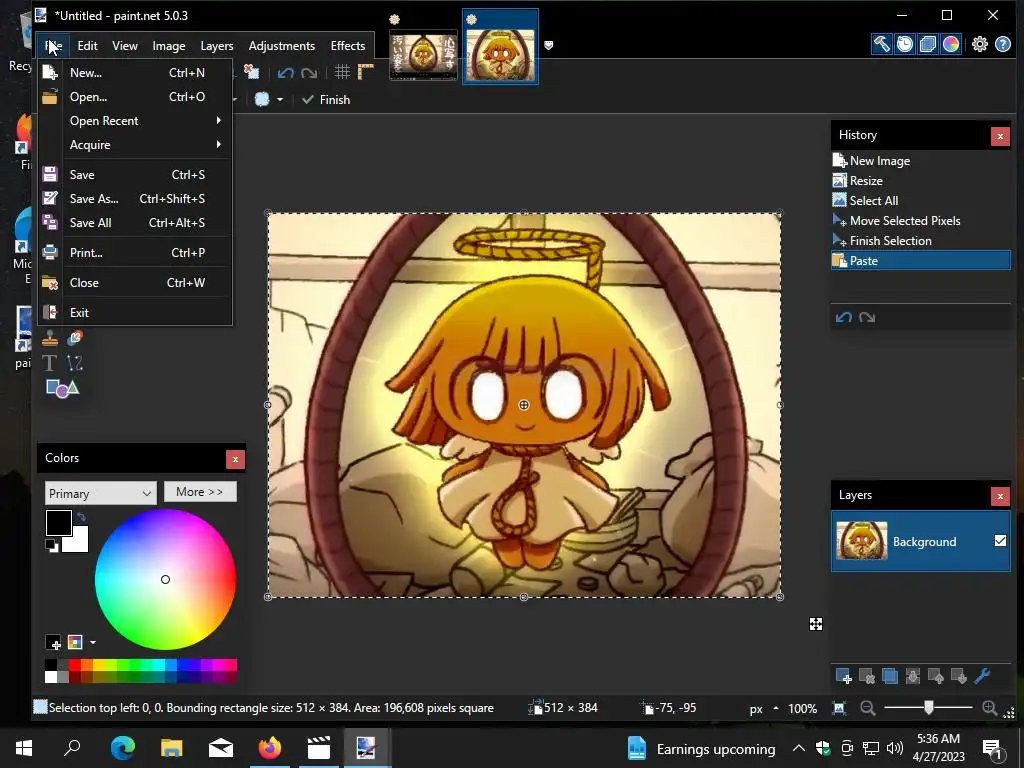The image size is (1024, 768).
Task: Click the Move Layer Down icon
Action: (959, 676)
